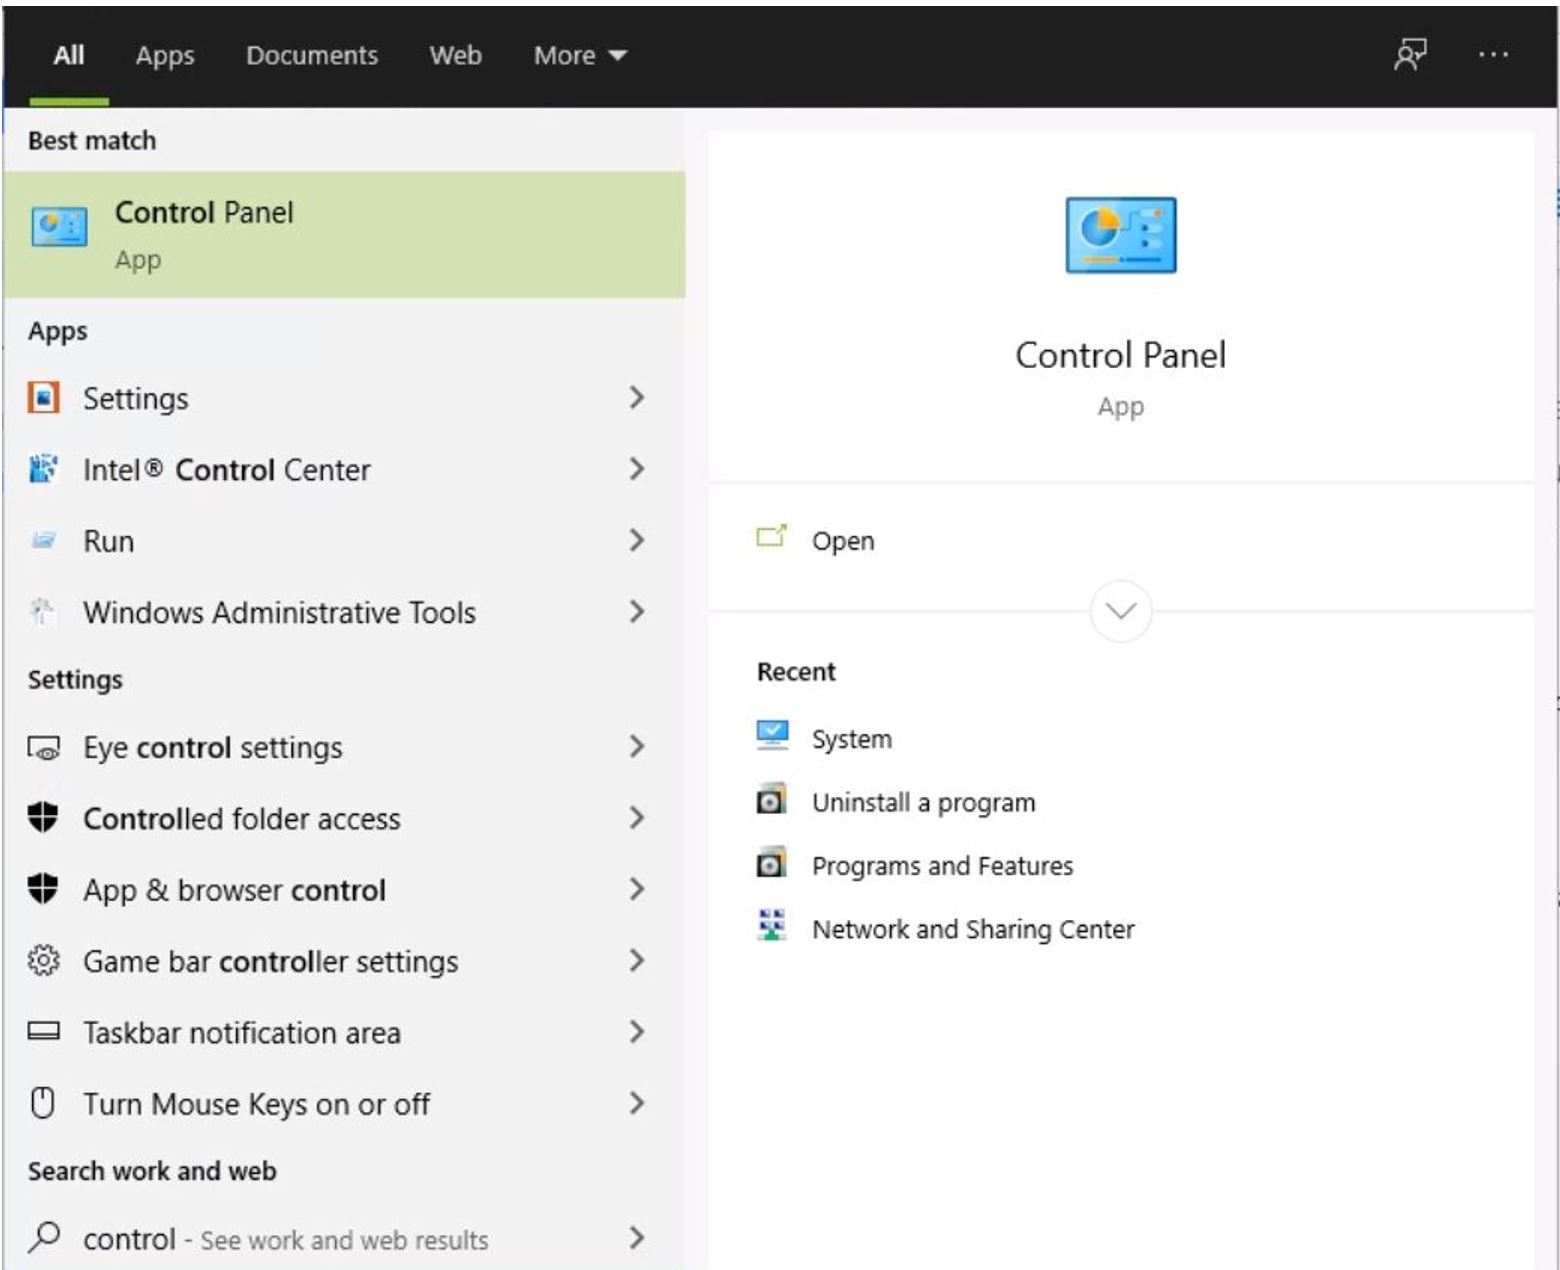Viewport: 1560px width, 1270px height.
Task: Expand the Run result arrow
Action: [637, 541]
